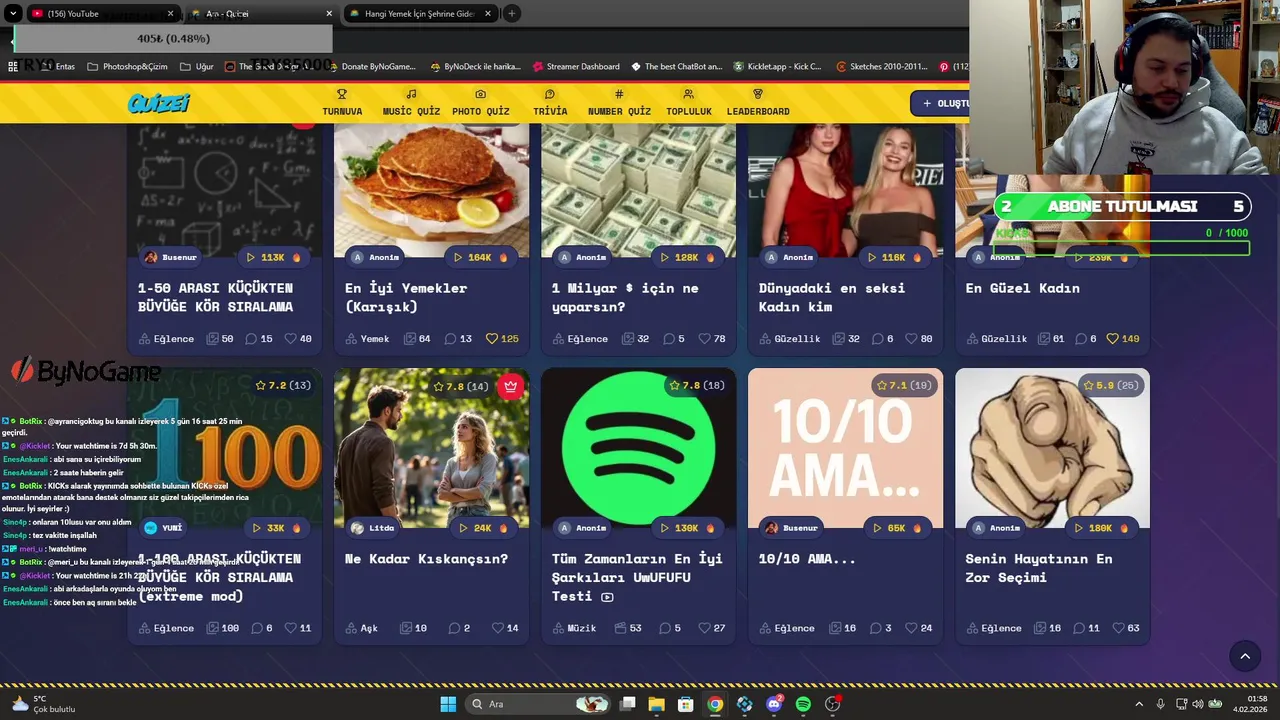Like the Ne Kadar Kıskançsın quiz with 14 hearts
The image size is (1280, 720).
tap(505, 628)
